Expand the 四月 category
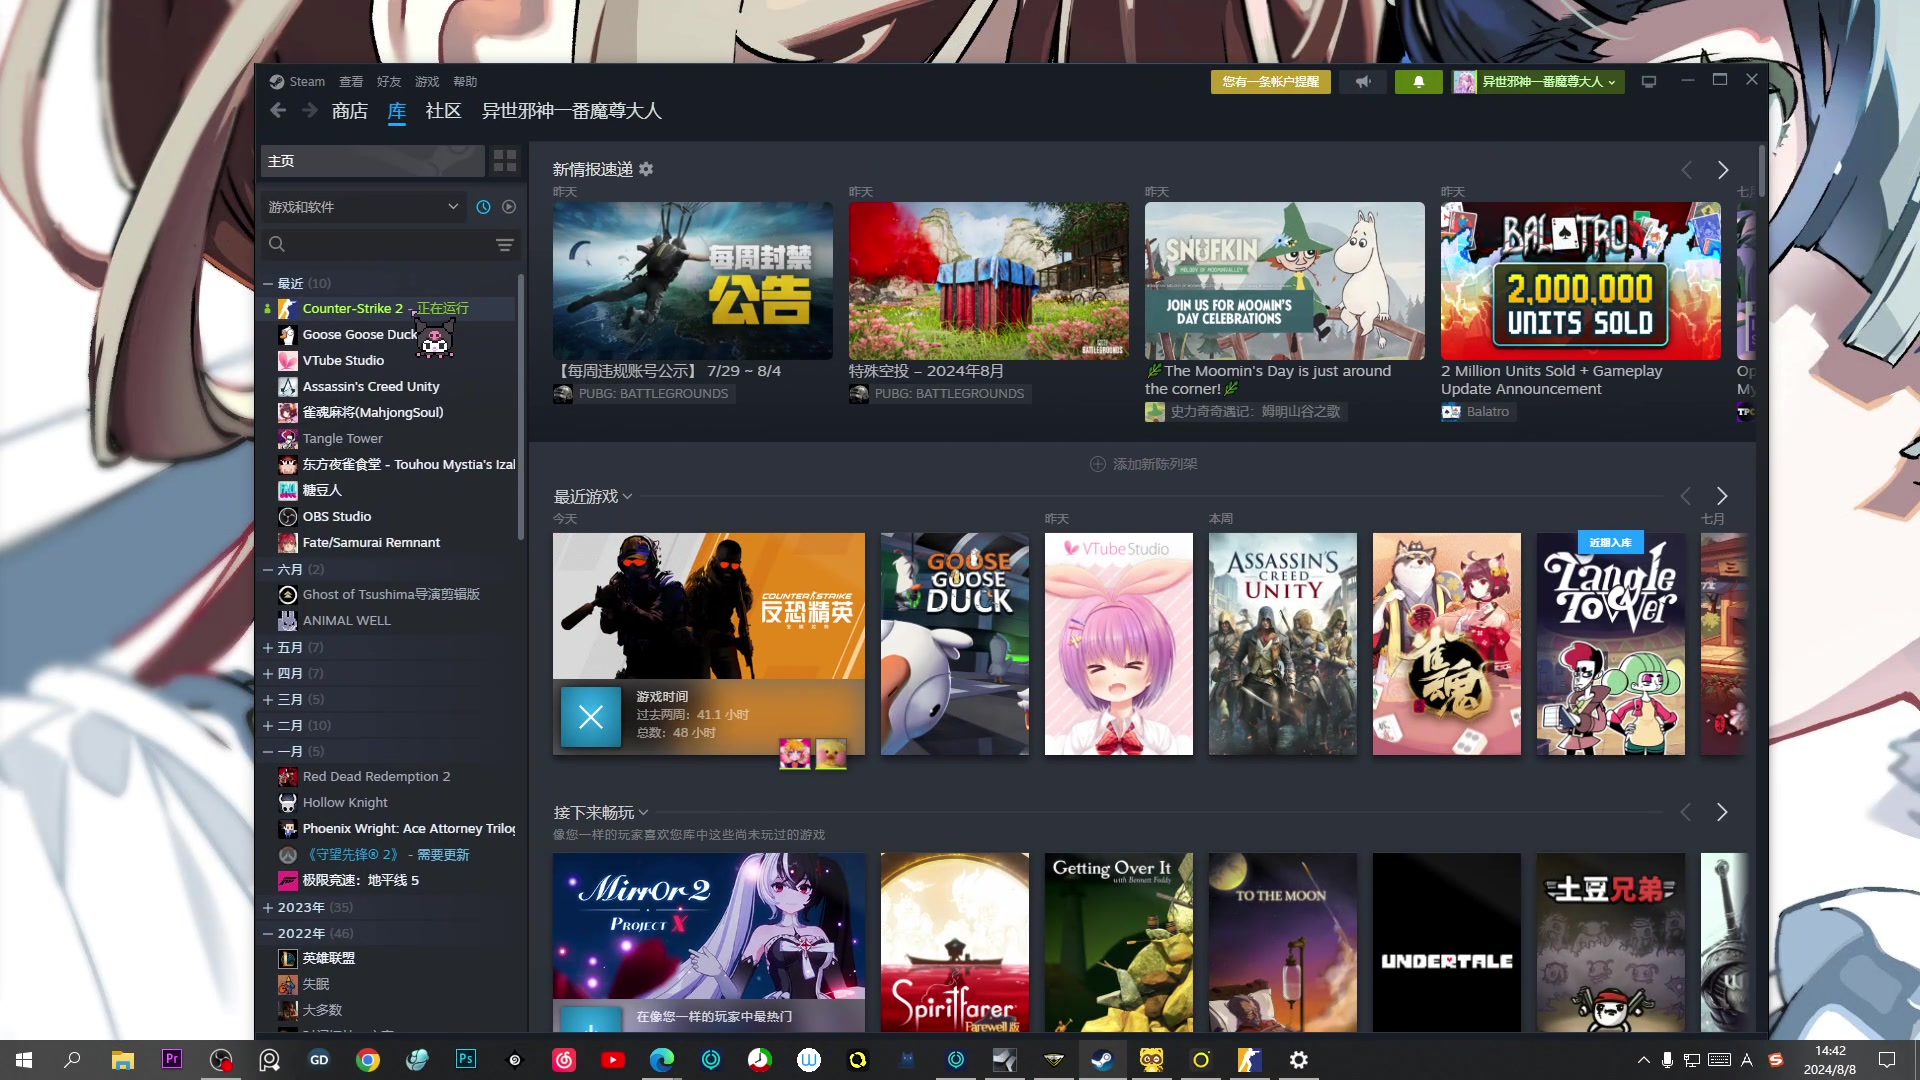 point(267,674)
